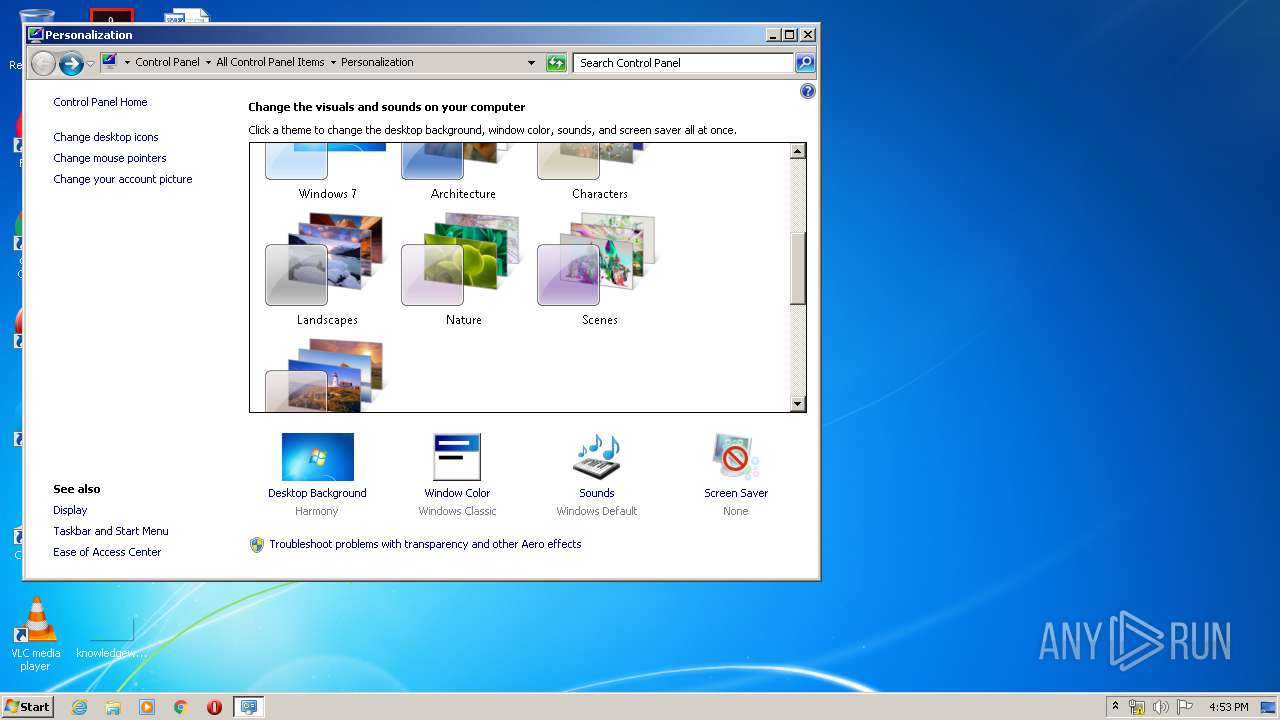Show hidden system tray icons
The image size is (1280, 720).
(1116, 707)
